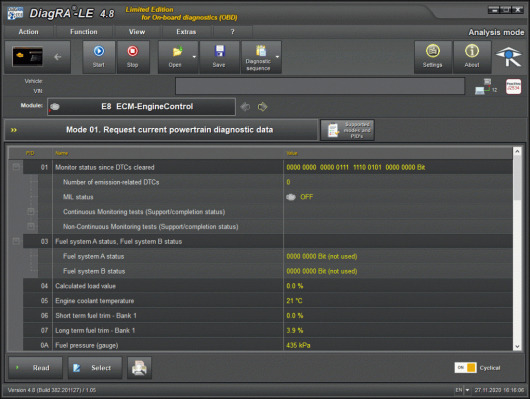
Task: Open the EN language dropdown
Action: tap(467, 390)
